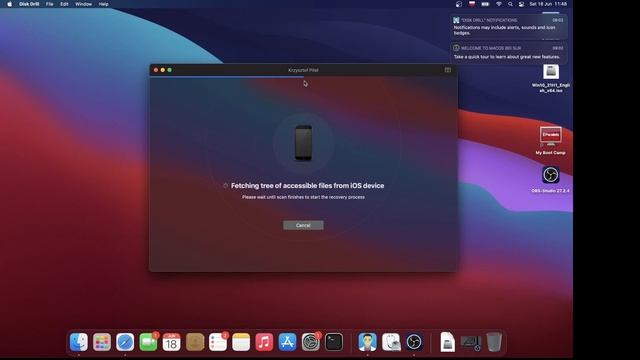
Task: Select the Win10 English x64 ISO desktop file
Action: pos(551,79)
